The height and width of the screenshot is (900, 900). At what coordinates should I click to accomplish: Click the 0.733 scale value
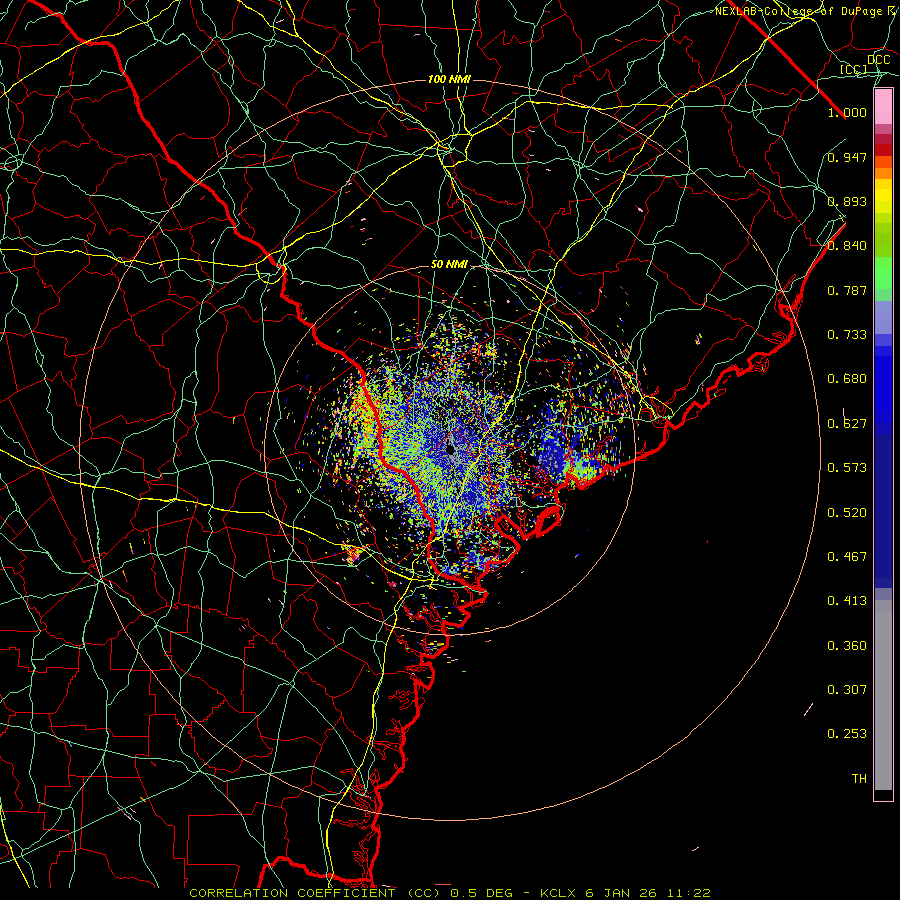click(x=847, y=335)
